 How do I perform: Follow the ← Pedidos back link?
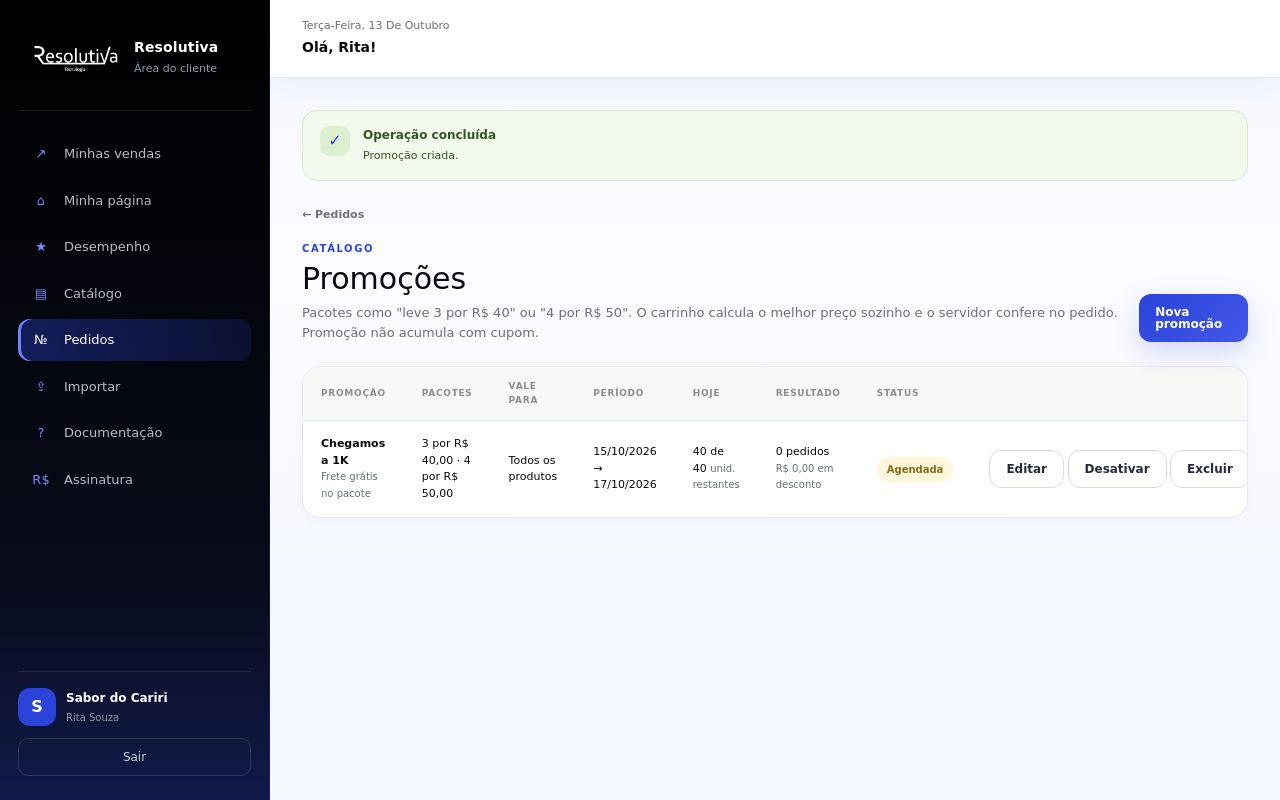pos(333,215)
